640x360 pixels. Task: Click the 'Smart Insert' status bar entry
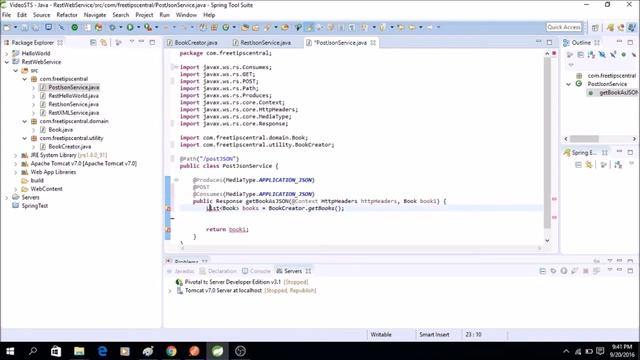tap(434, 334)
